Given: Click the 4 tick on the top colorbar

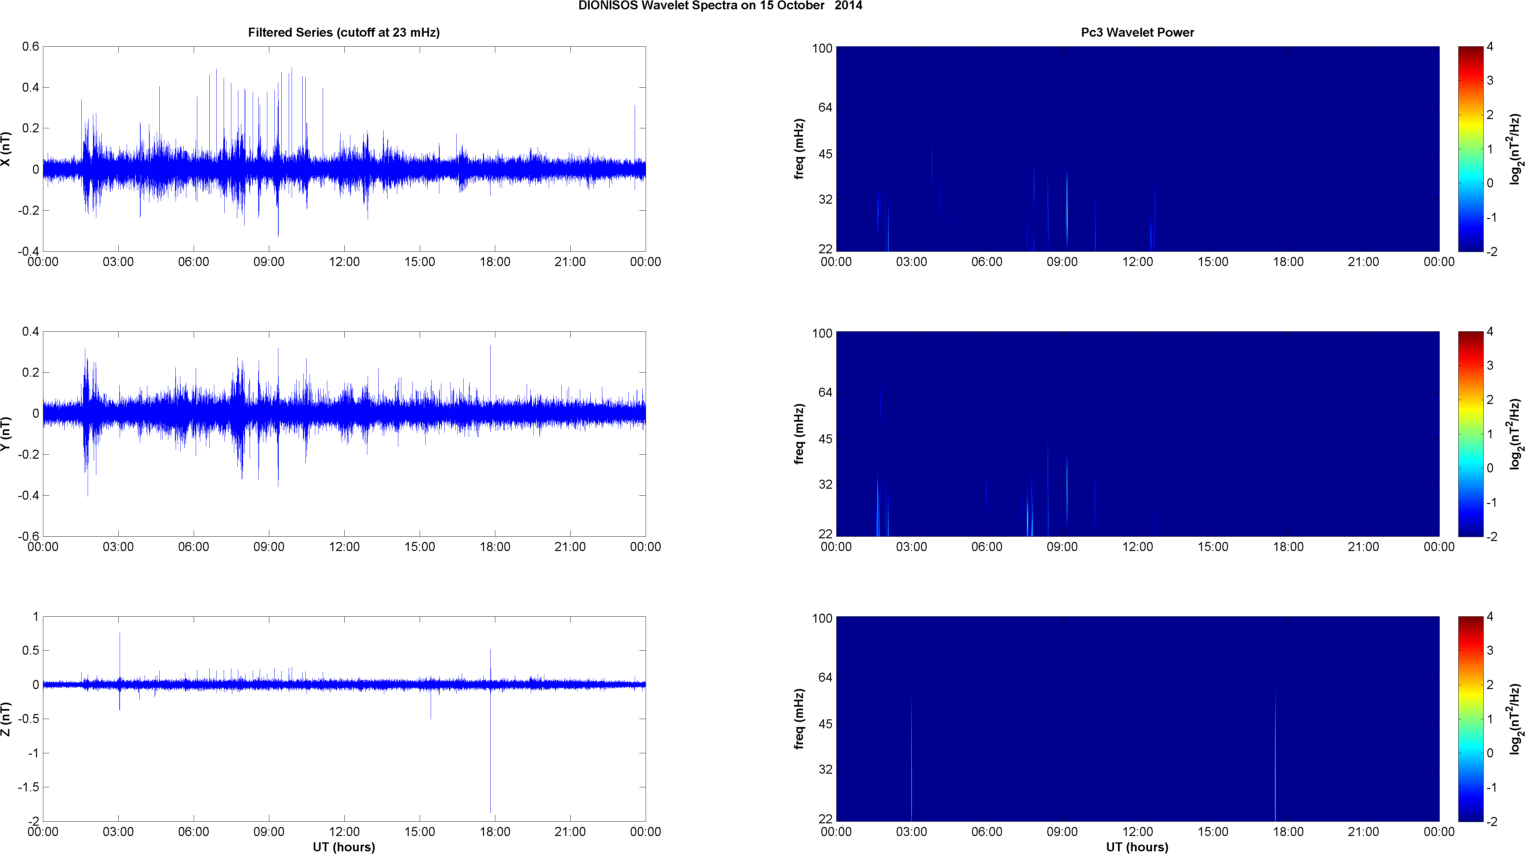Looking at the screenshot, I should [x=1490, y=47].
